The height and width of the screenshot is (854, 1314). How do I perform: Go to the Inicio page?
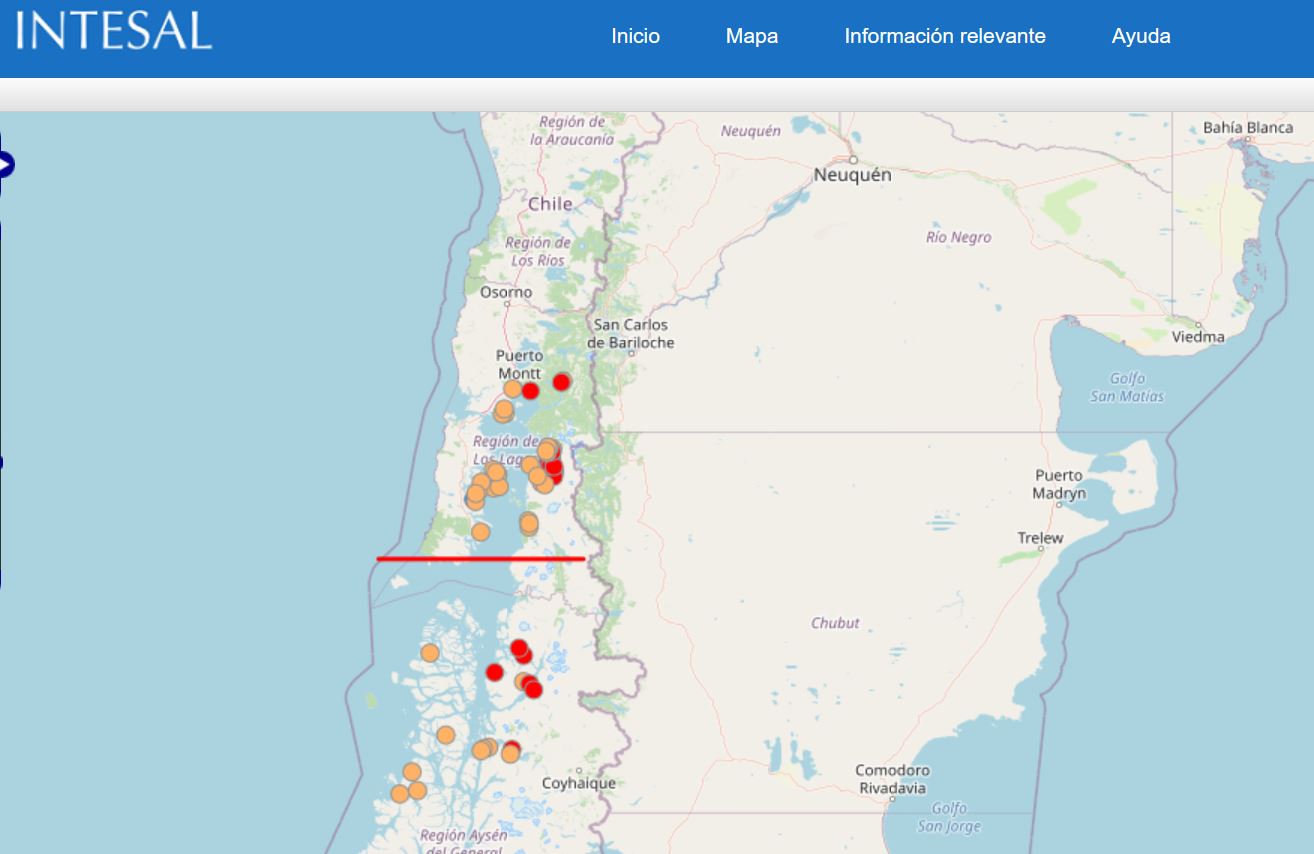[635, 36]
